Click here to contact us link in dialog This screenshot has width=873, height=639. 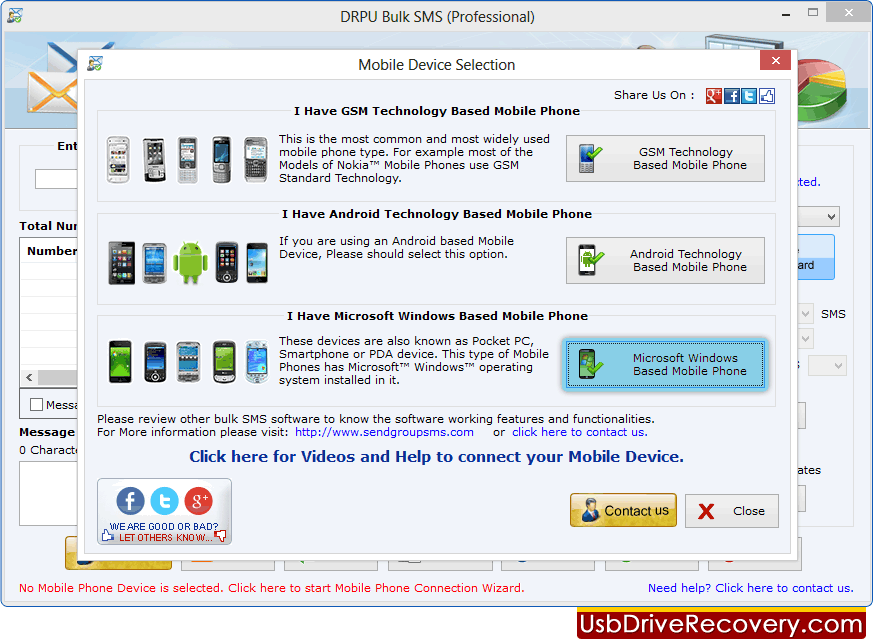580,432
